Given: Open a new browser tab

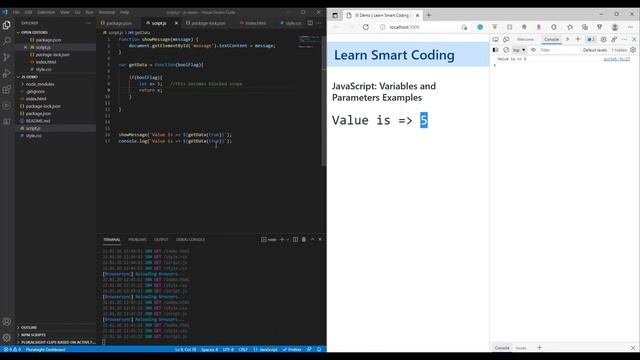Looking at the screenshot, I should click(429, 15).
